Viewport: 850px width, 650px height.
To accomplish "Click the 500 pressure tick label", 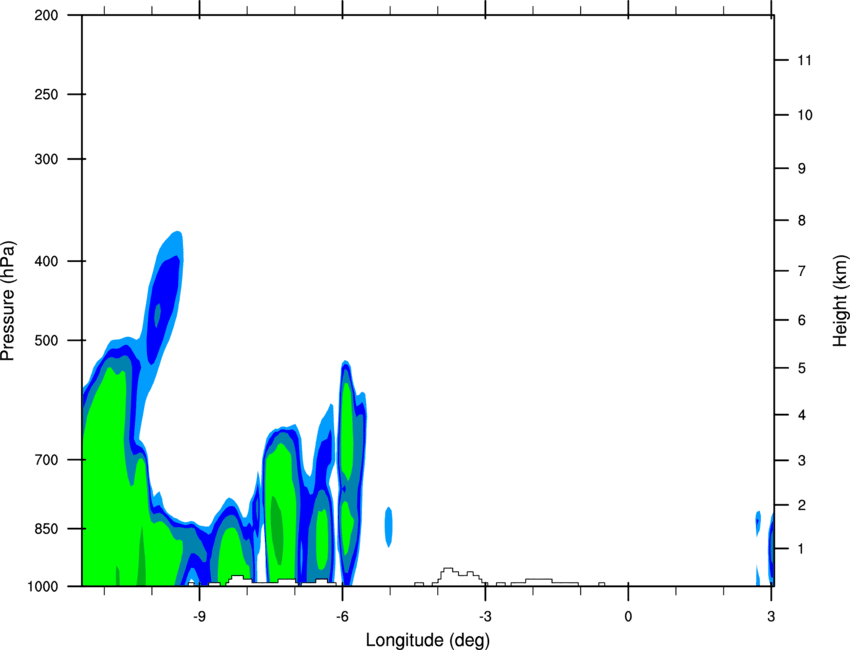I will tap(46, 340).
